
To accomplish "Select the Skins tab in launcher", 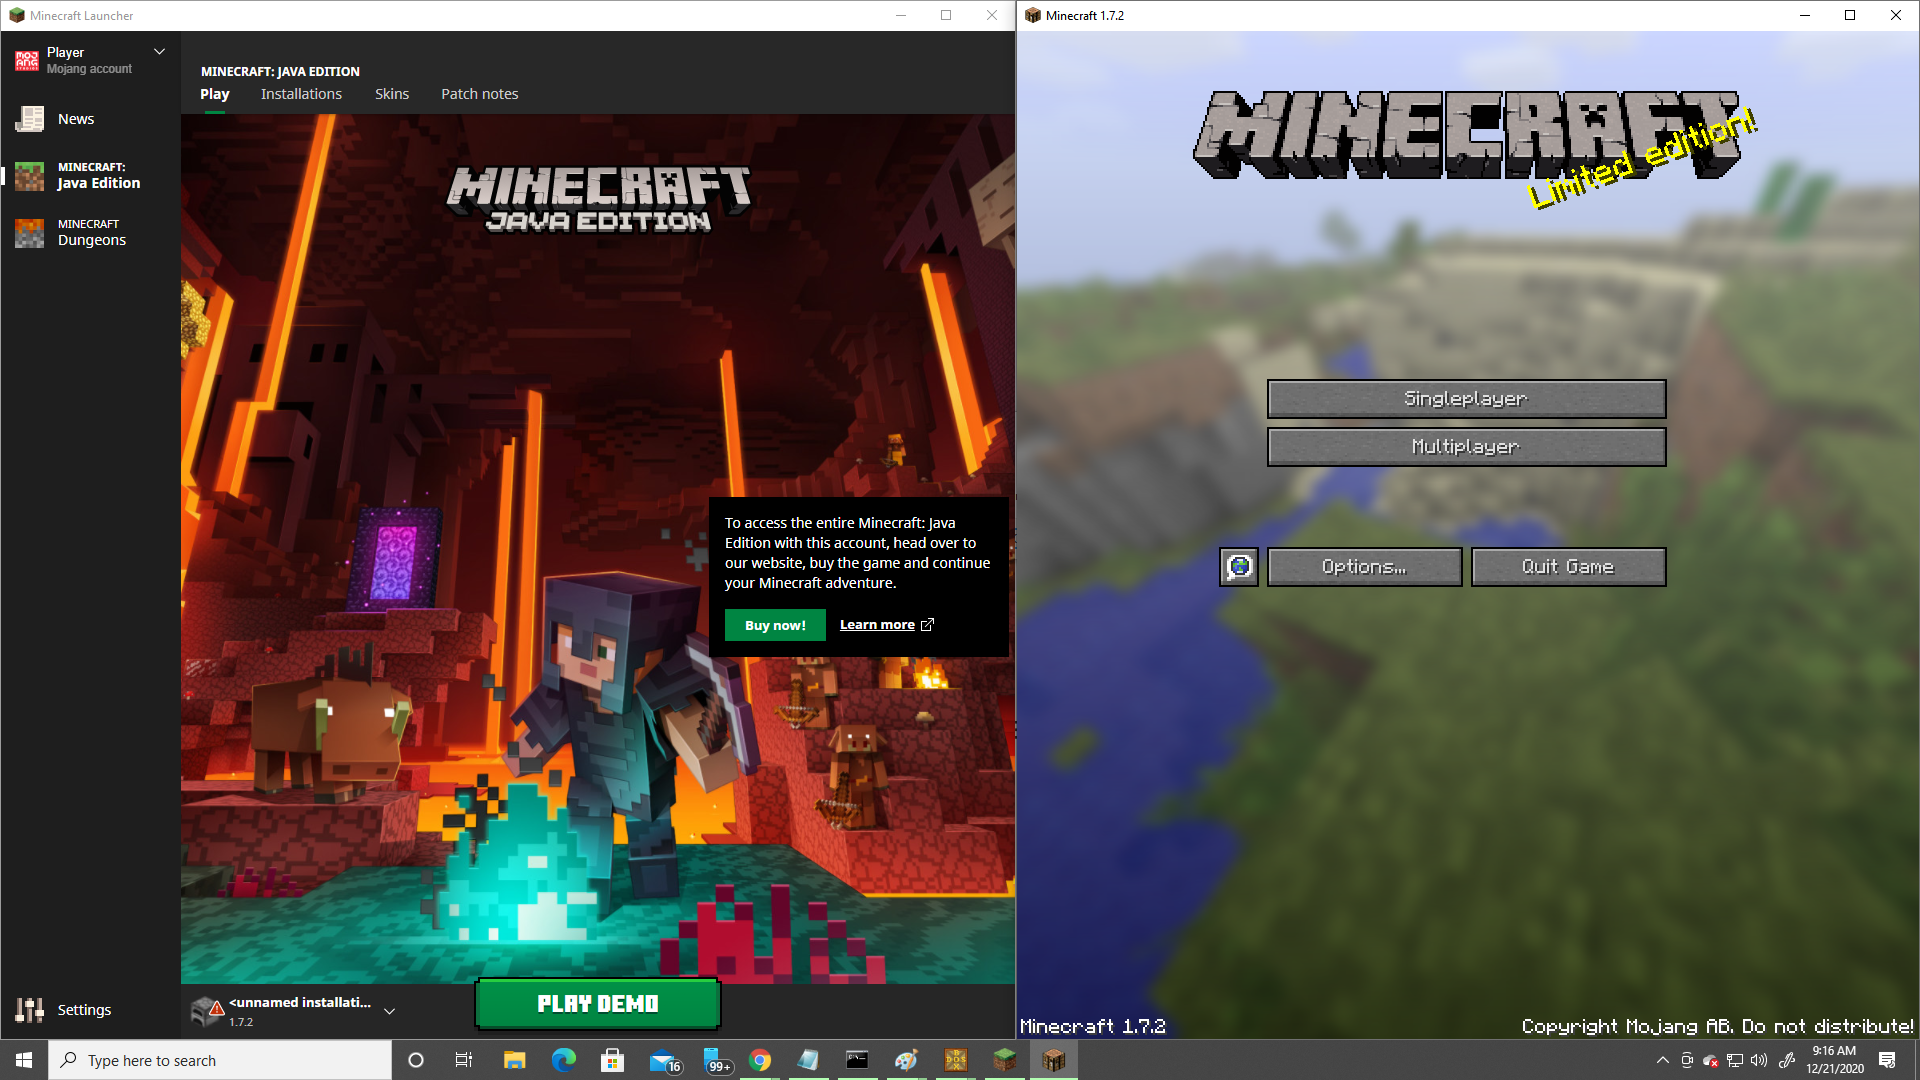I will [x=390, y=94].
